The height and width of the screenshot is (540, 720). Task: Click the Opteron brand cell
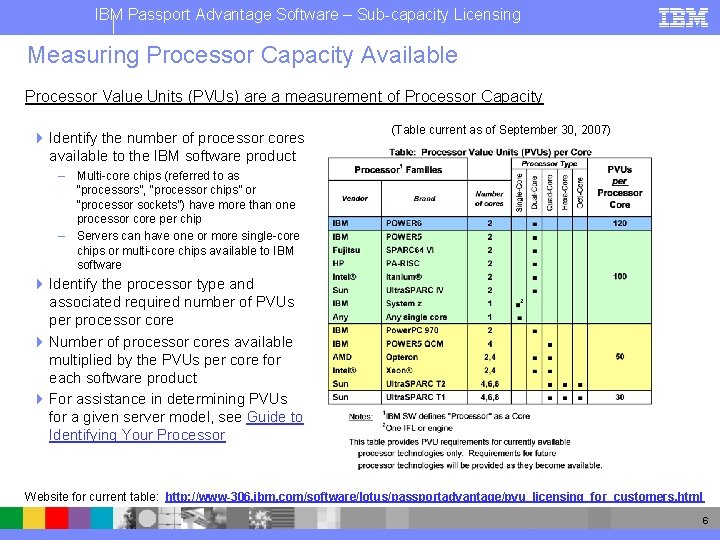(x=424, y=357)
